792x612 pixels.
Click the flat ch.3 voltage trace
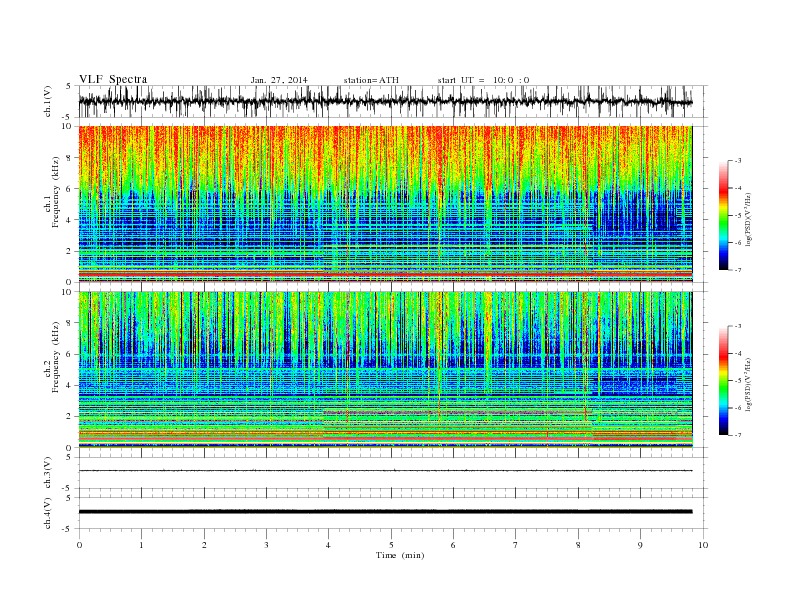pyautogui.click(x=385, y=471)
